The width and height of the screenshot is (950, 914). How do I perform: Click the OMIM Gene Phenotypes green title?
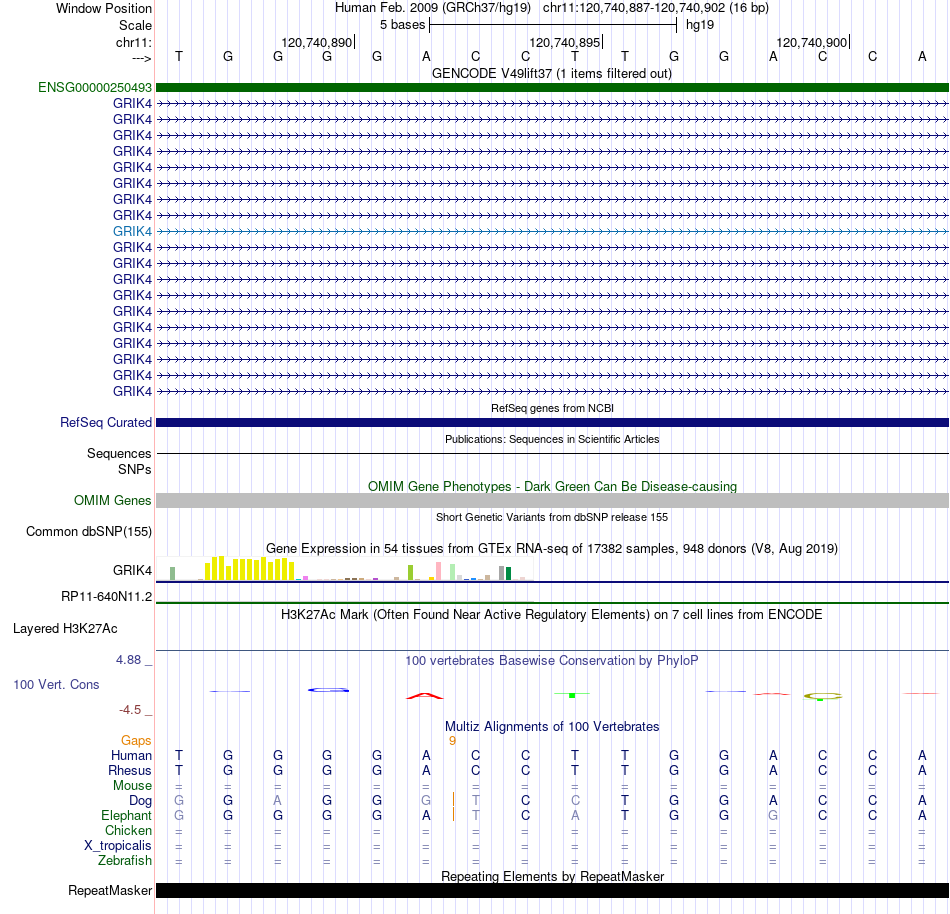tap(552, 486)
